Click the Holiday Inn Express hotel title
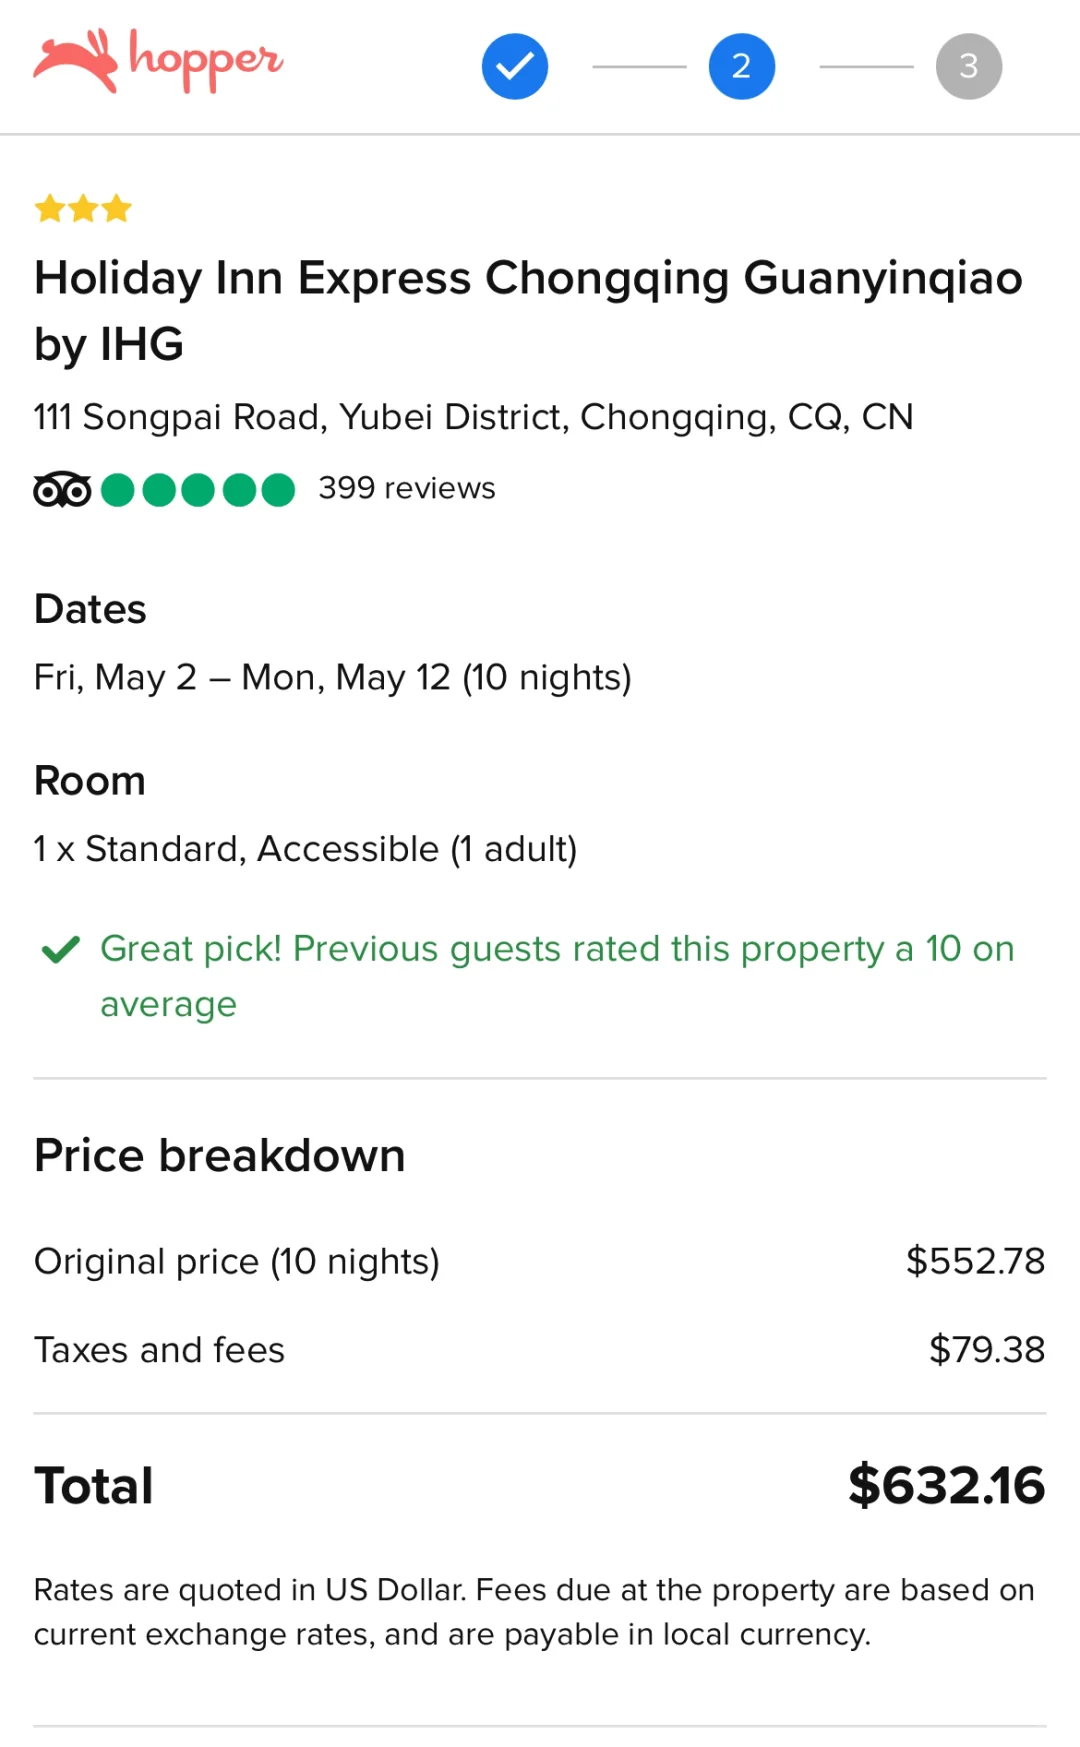The image size is (1080, 1747). [x=527, y=310]
